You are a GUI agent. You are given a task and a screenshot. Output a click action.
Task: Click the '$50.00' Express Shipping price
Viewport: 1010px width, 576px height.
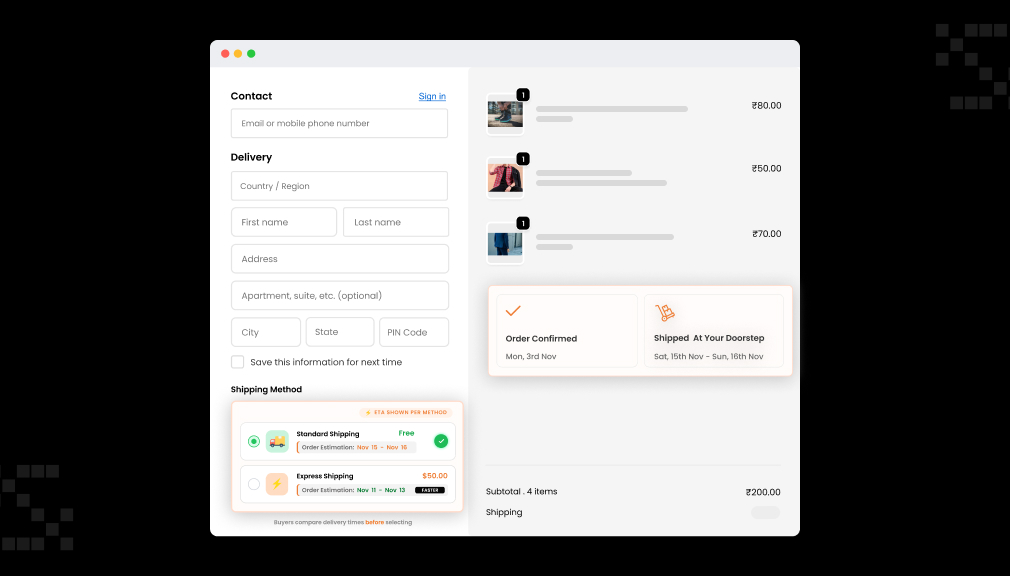435,475
